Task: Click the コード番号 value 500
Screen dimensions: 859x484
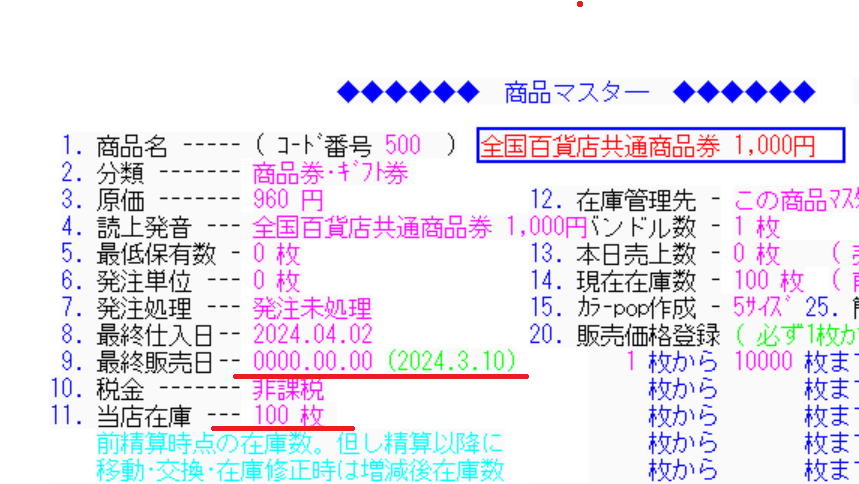Action: click(403, 145)
